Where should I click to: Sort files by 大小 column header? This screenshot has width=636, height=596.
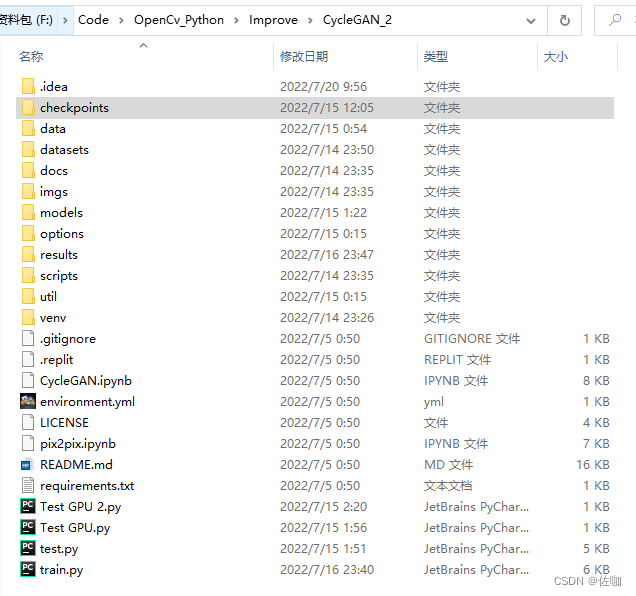pos(556,56)
